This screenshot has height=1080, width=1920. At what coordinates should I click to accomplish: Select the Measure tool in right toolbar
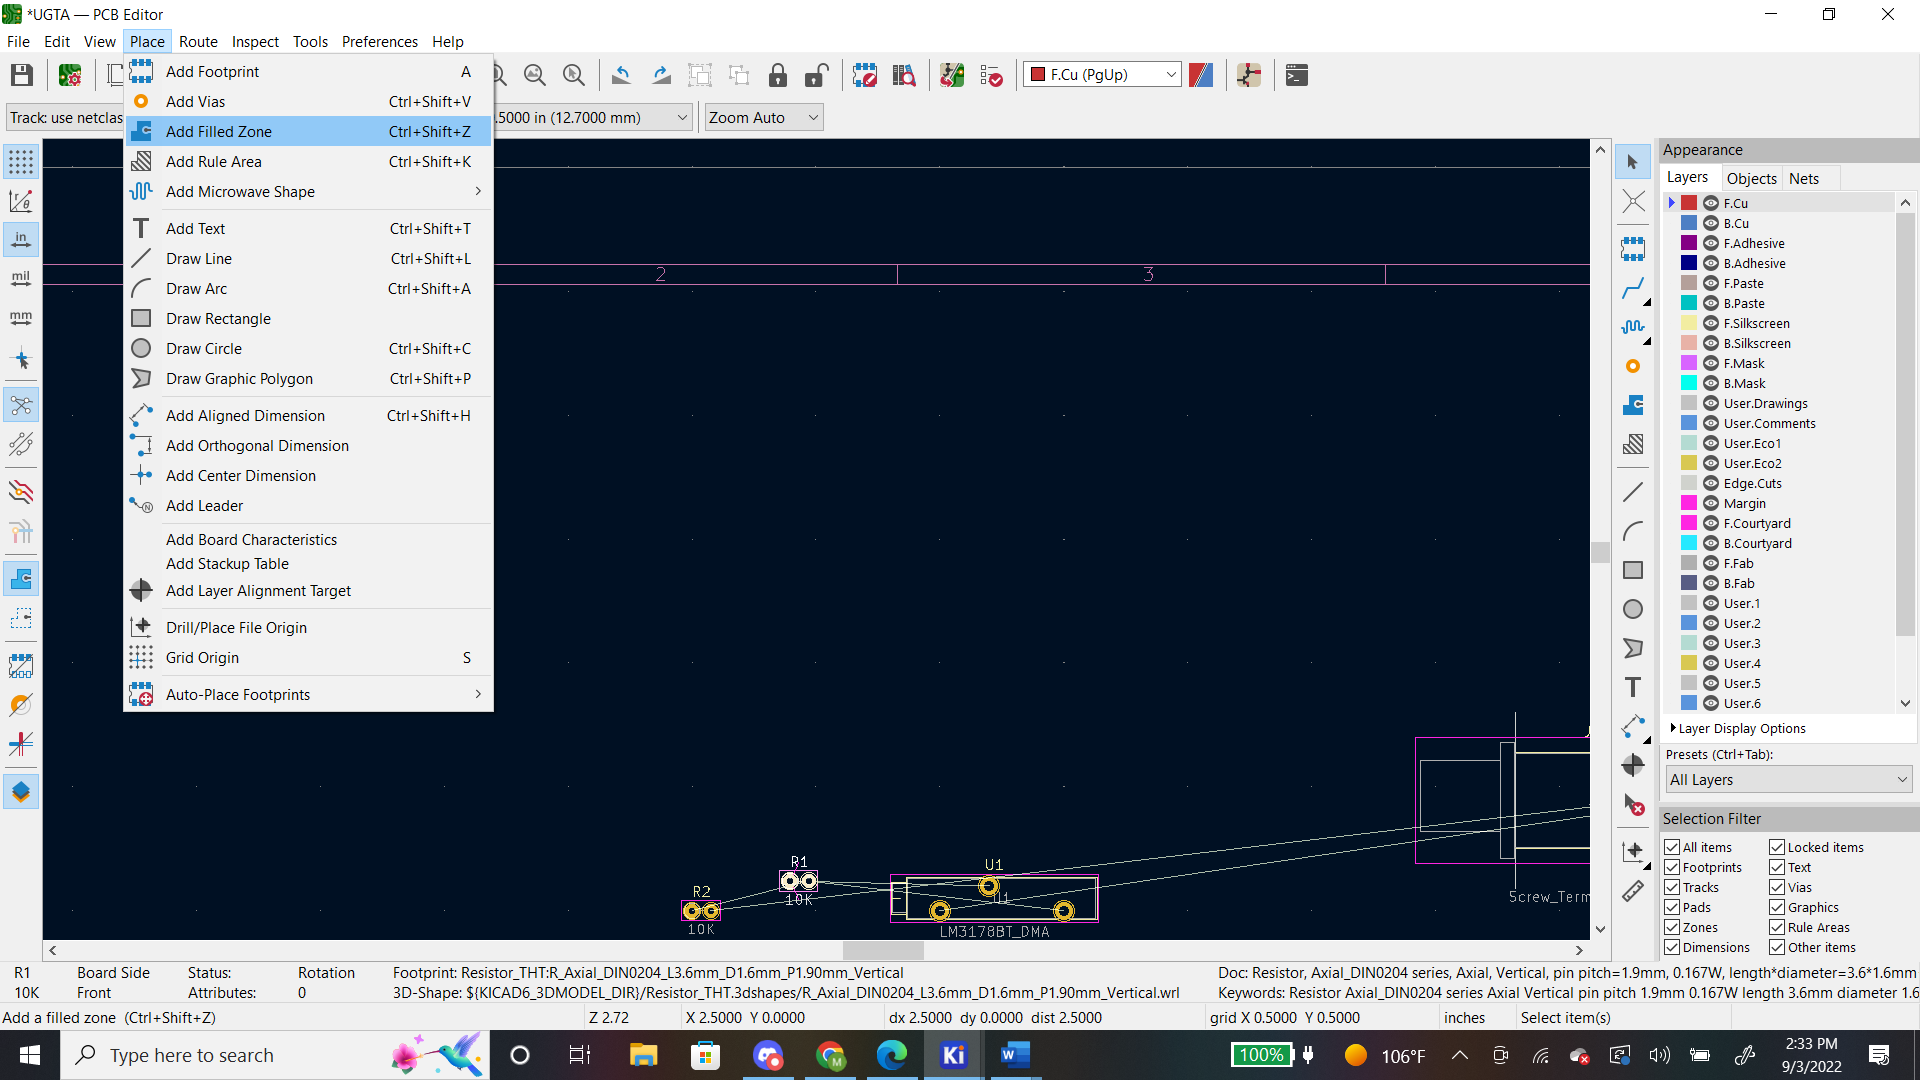pyautogui.click(x=1633, y=891)
